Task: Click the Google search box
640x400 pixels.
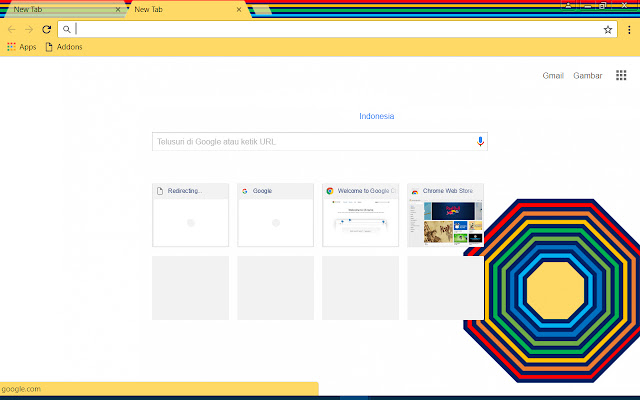Action: pos(310,142)
